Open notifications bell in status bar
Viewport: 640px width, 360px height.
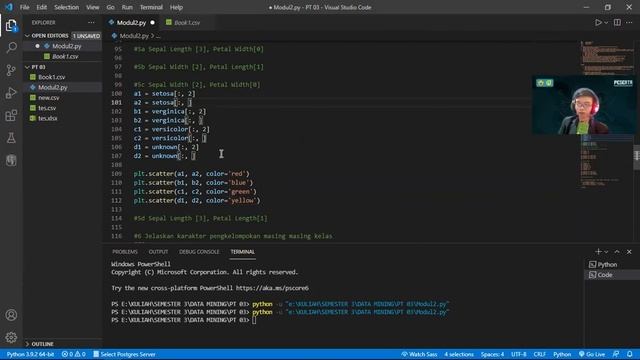point(630,354)
